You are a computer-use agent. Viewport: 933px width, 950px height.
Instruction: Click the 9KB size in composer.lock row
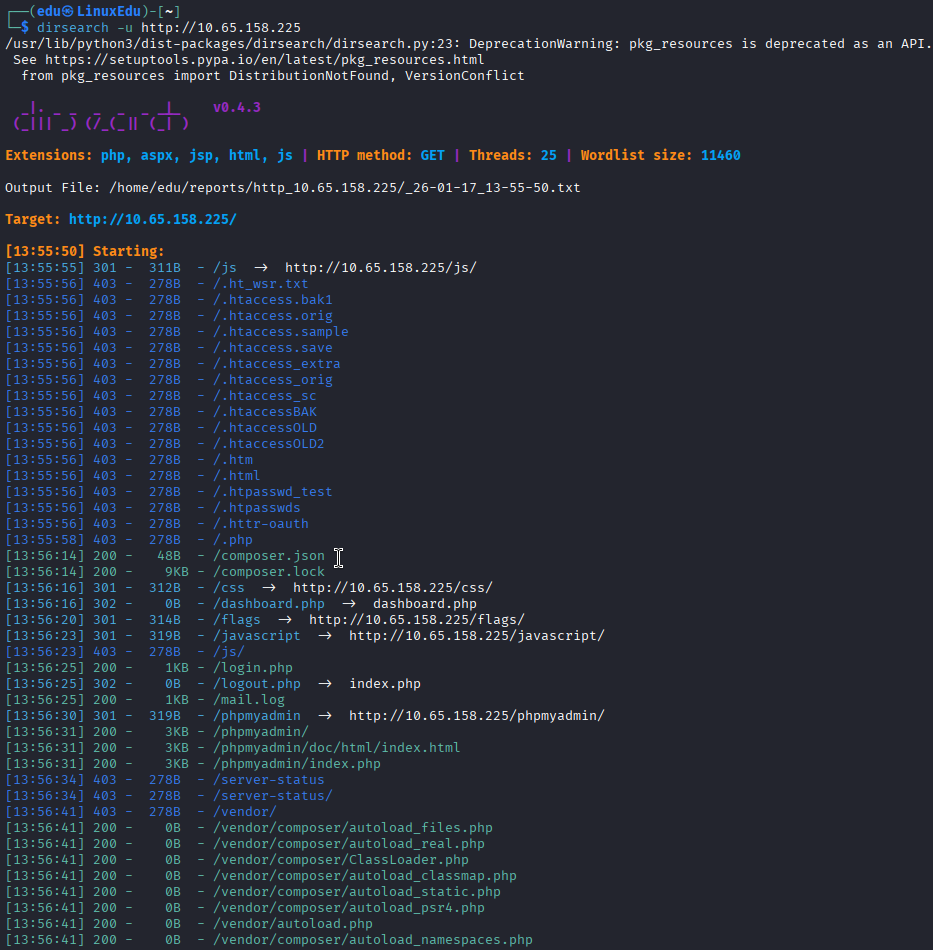click(177, 572)
